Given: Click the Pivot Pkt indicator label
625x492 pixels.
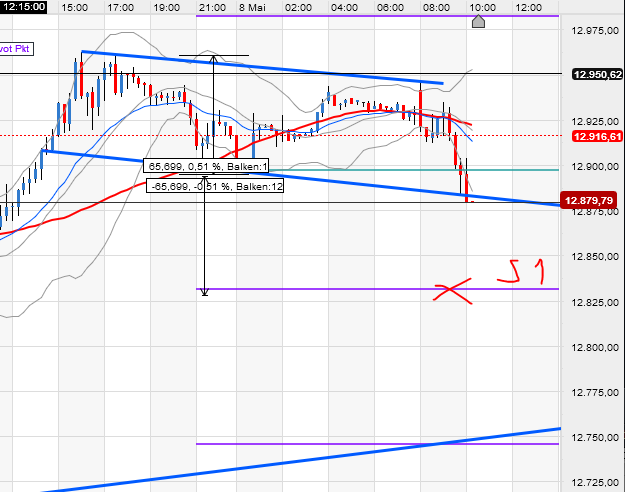Looking at the screenshot, I should tap(16, 49).
